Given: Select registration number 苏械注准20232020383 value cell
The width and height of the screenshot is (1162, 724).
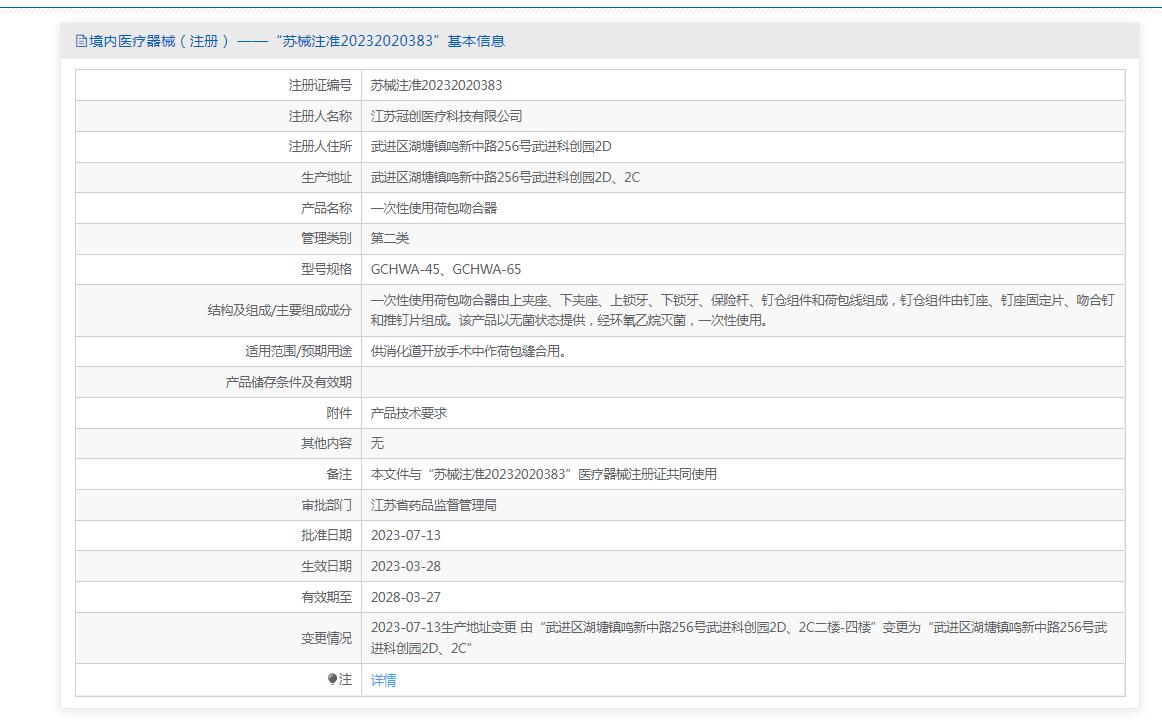Looking at the screenshot, I should tap(436, 85).
